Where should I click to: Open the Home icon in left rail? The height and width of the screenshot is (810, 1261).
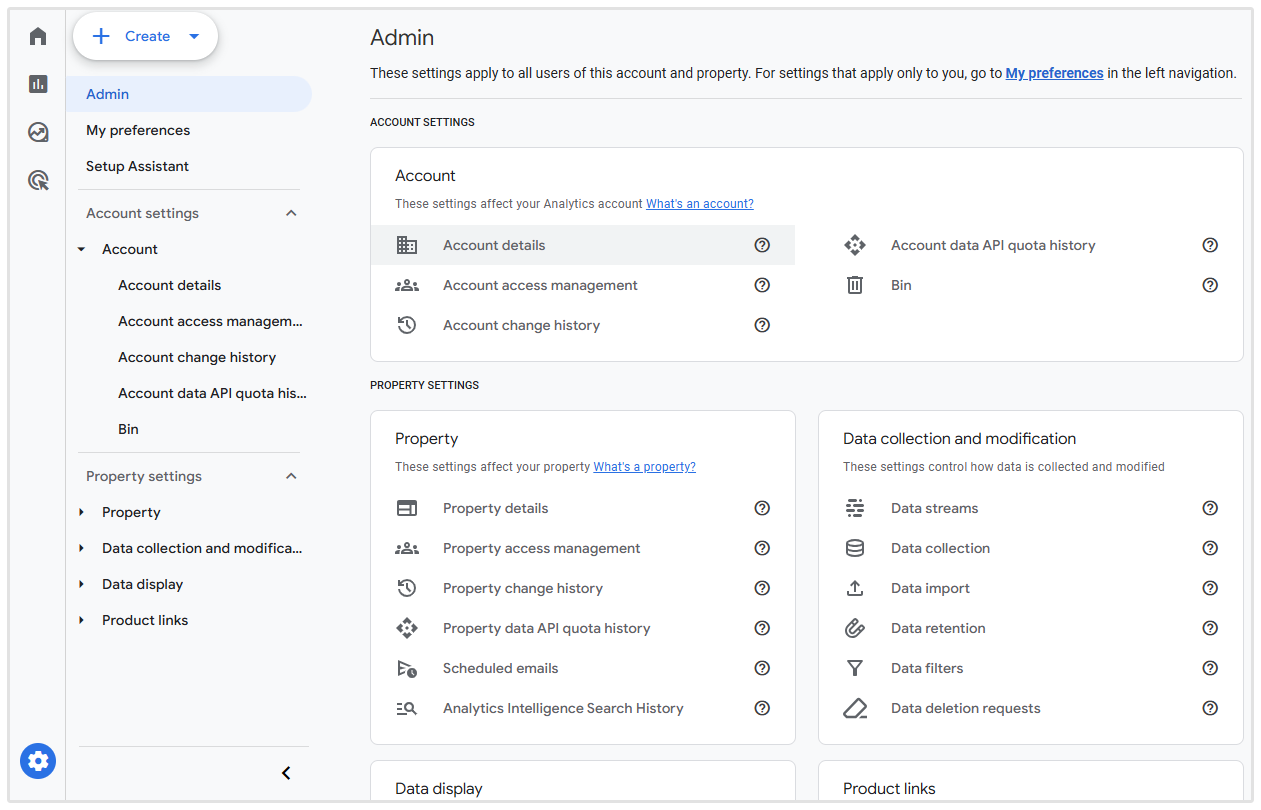point(38,37)
